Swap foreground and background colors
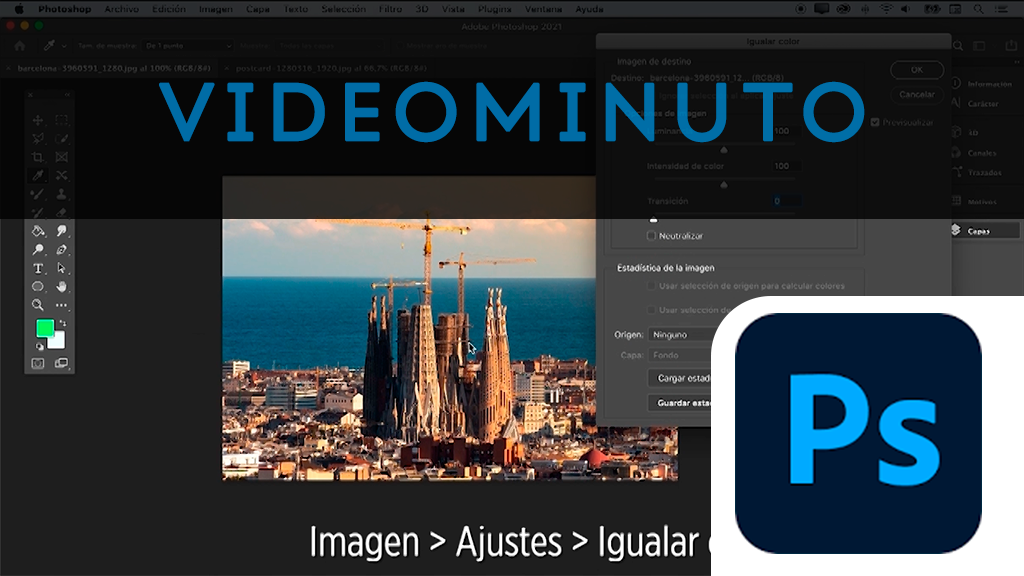Viewport: 1024px width, 576px height. coord(61,324)
